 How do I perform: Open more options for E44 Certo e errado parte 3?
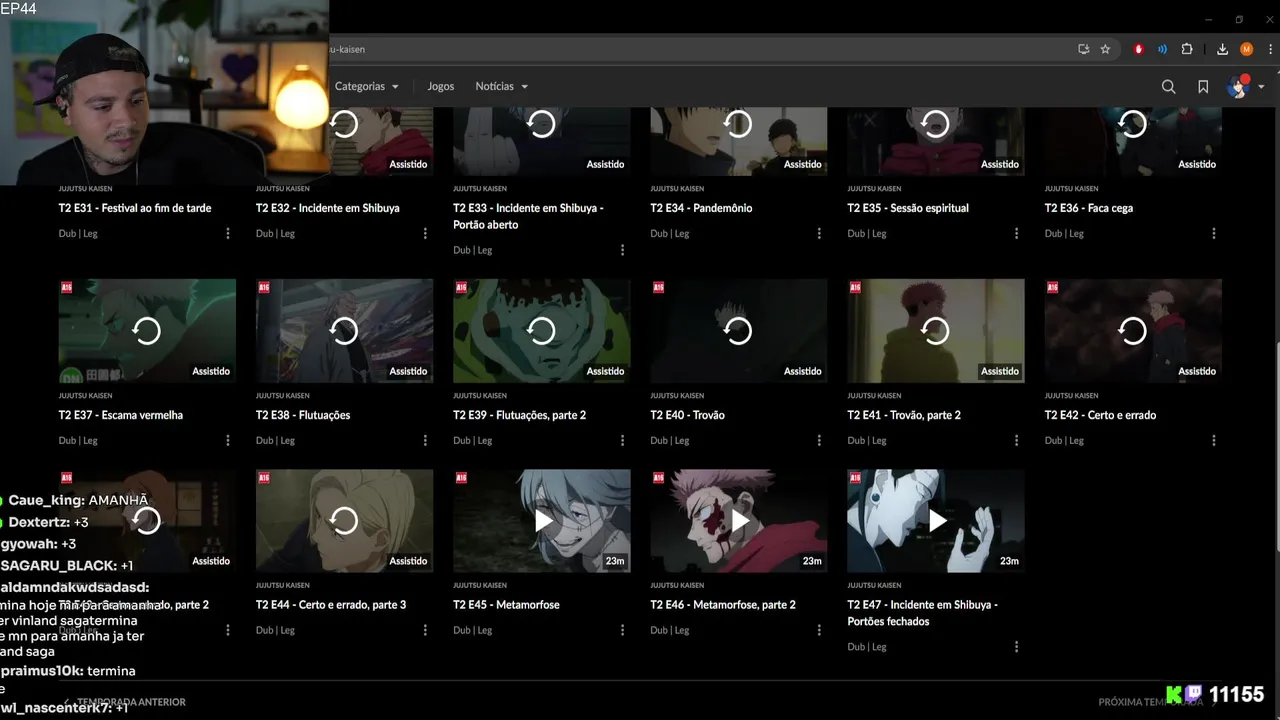425,630
